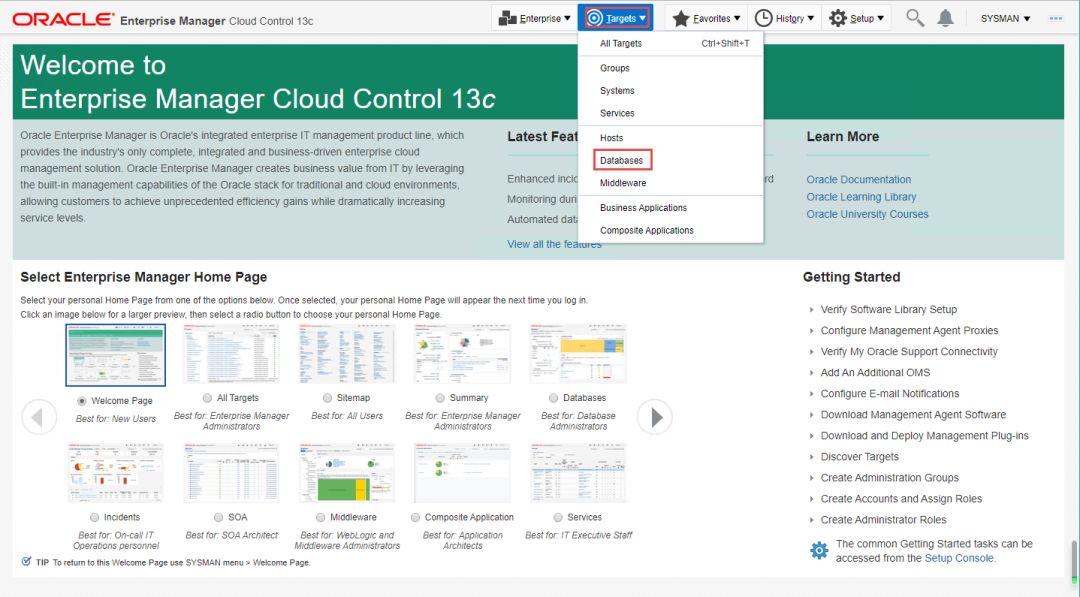This screenshot has width=1080, height=597.
Task: Select the Sitemap radio button
Action: 327,398
